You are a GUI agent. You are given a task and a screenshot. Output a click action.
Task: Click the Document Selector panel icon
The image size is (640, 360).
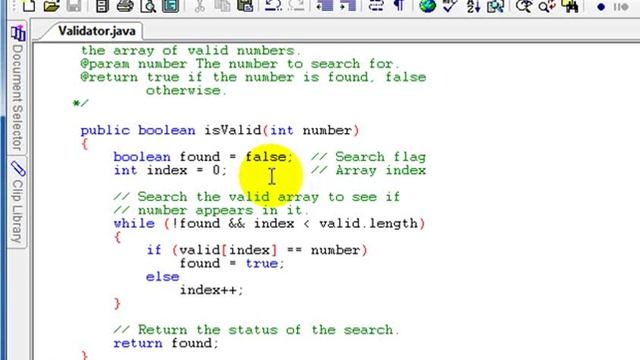(18, 33)
